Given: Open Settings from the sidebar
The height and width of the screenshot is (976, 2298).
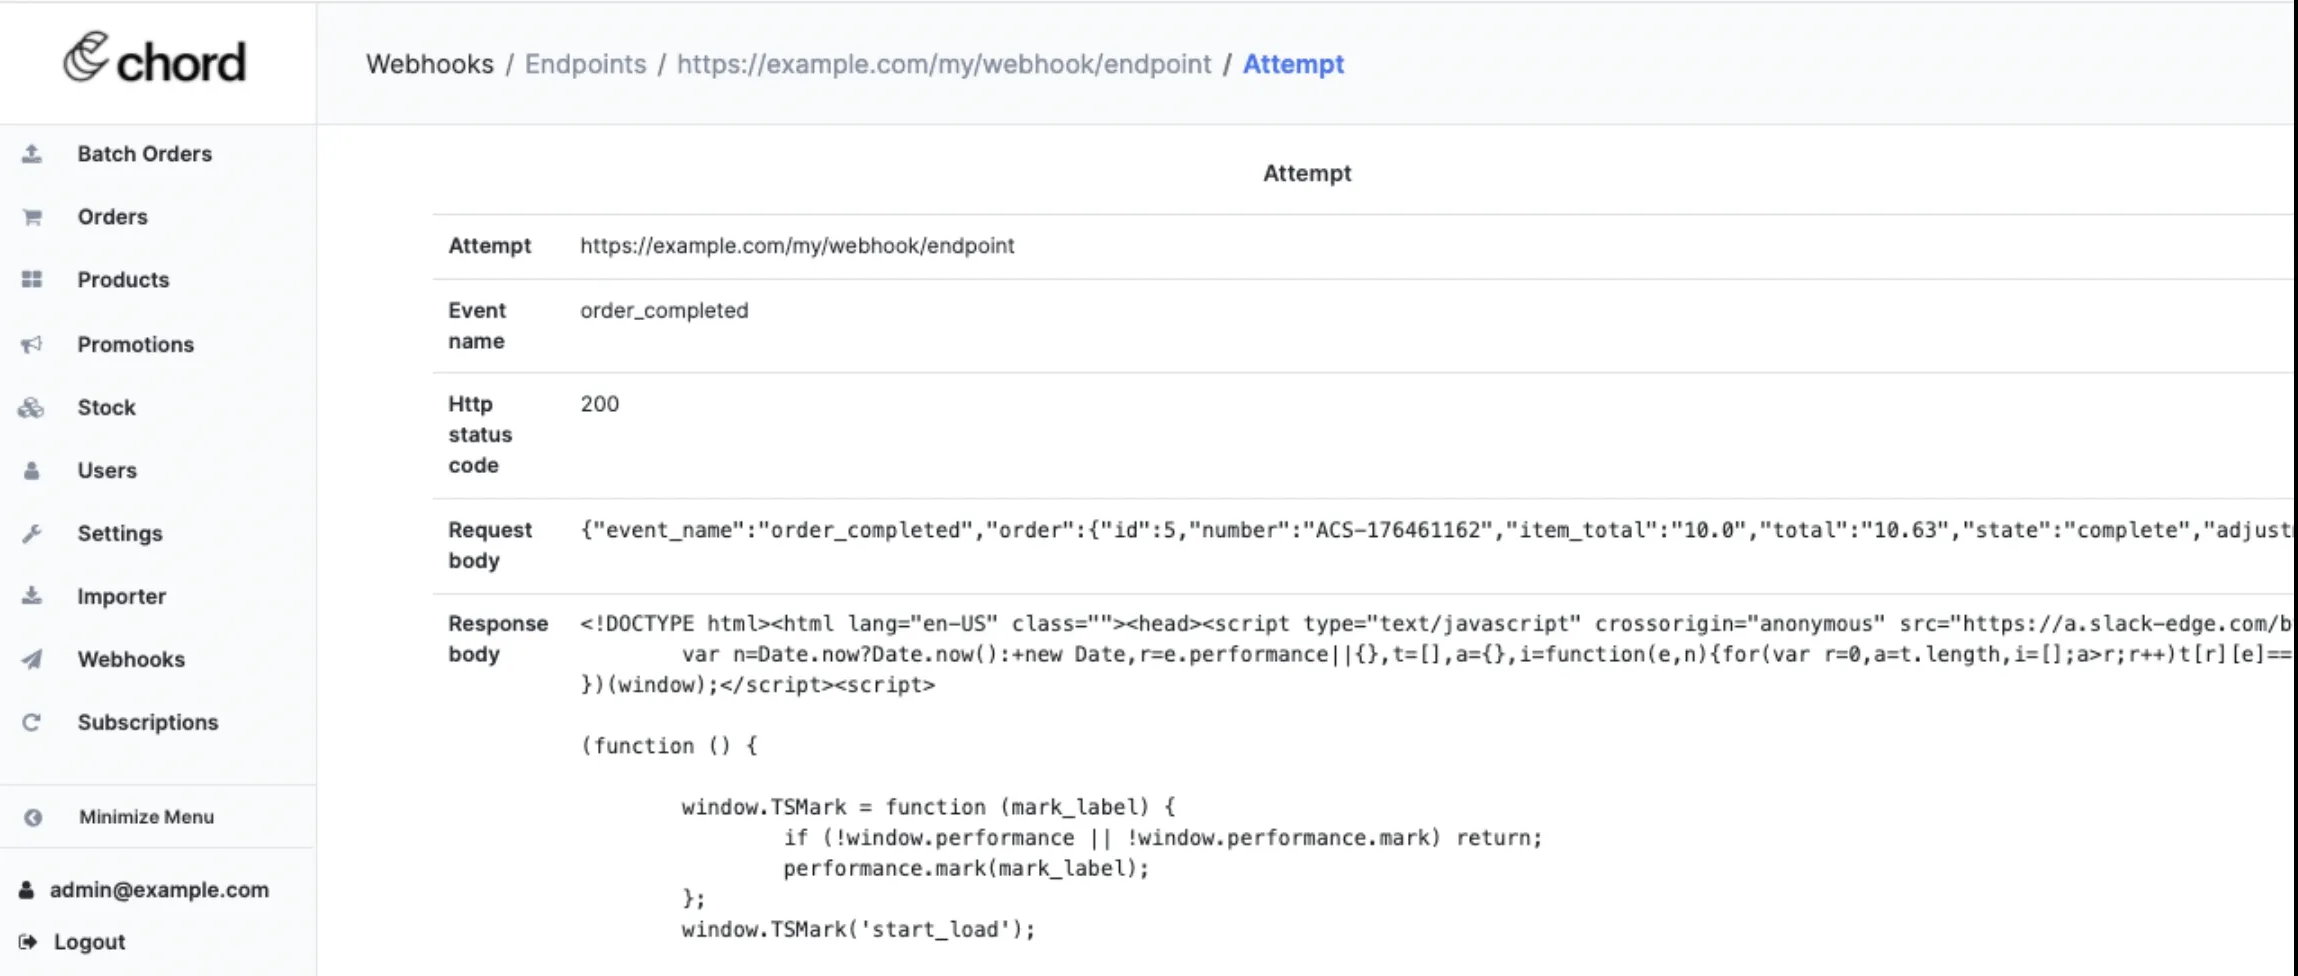Looking at the screenshot, I should (x=120, y=534).
